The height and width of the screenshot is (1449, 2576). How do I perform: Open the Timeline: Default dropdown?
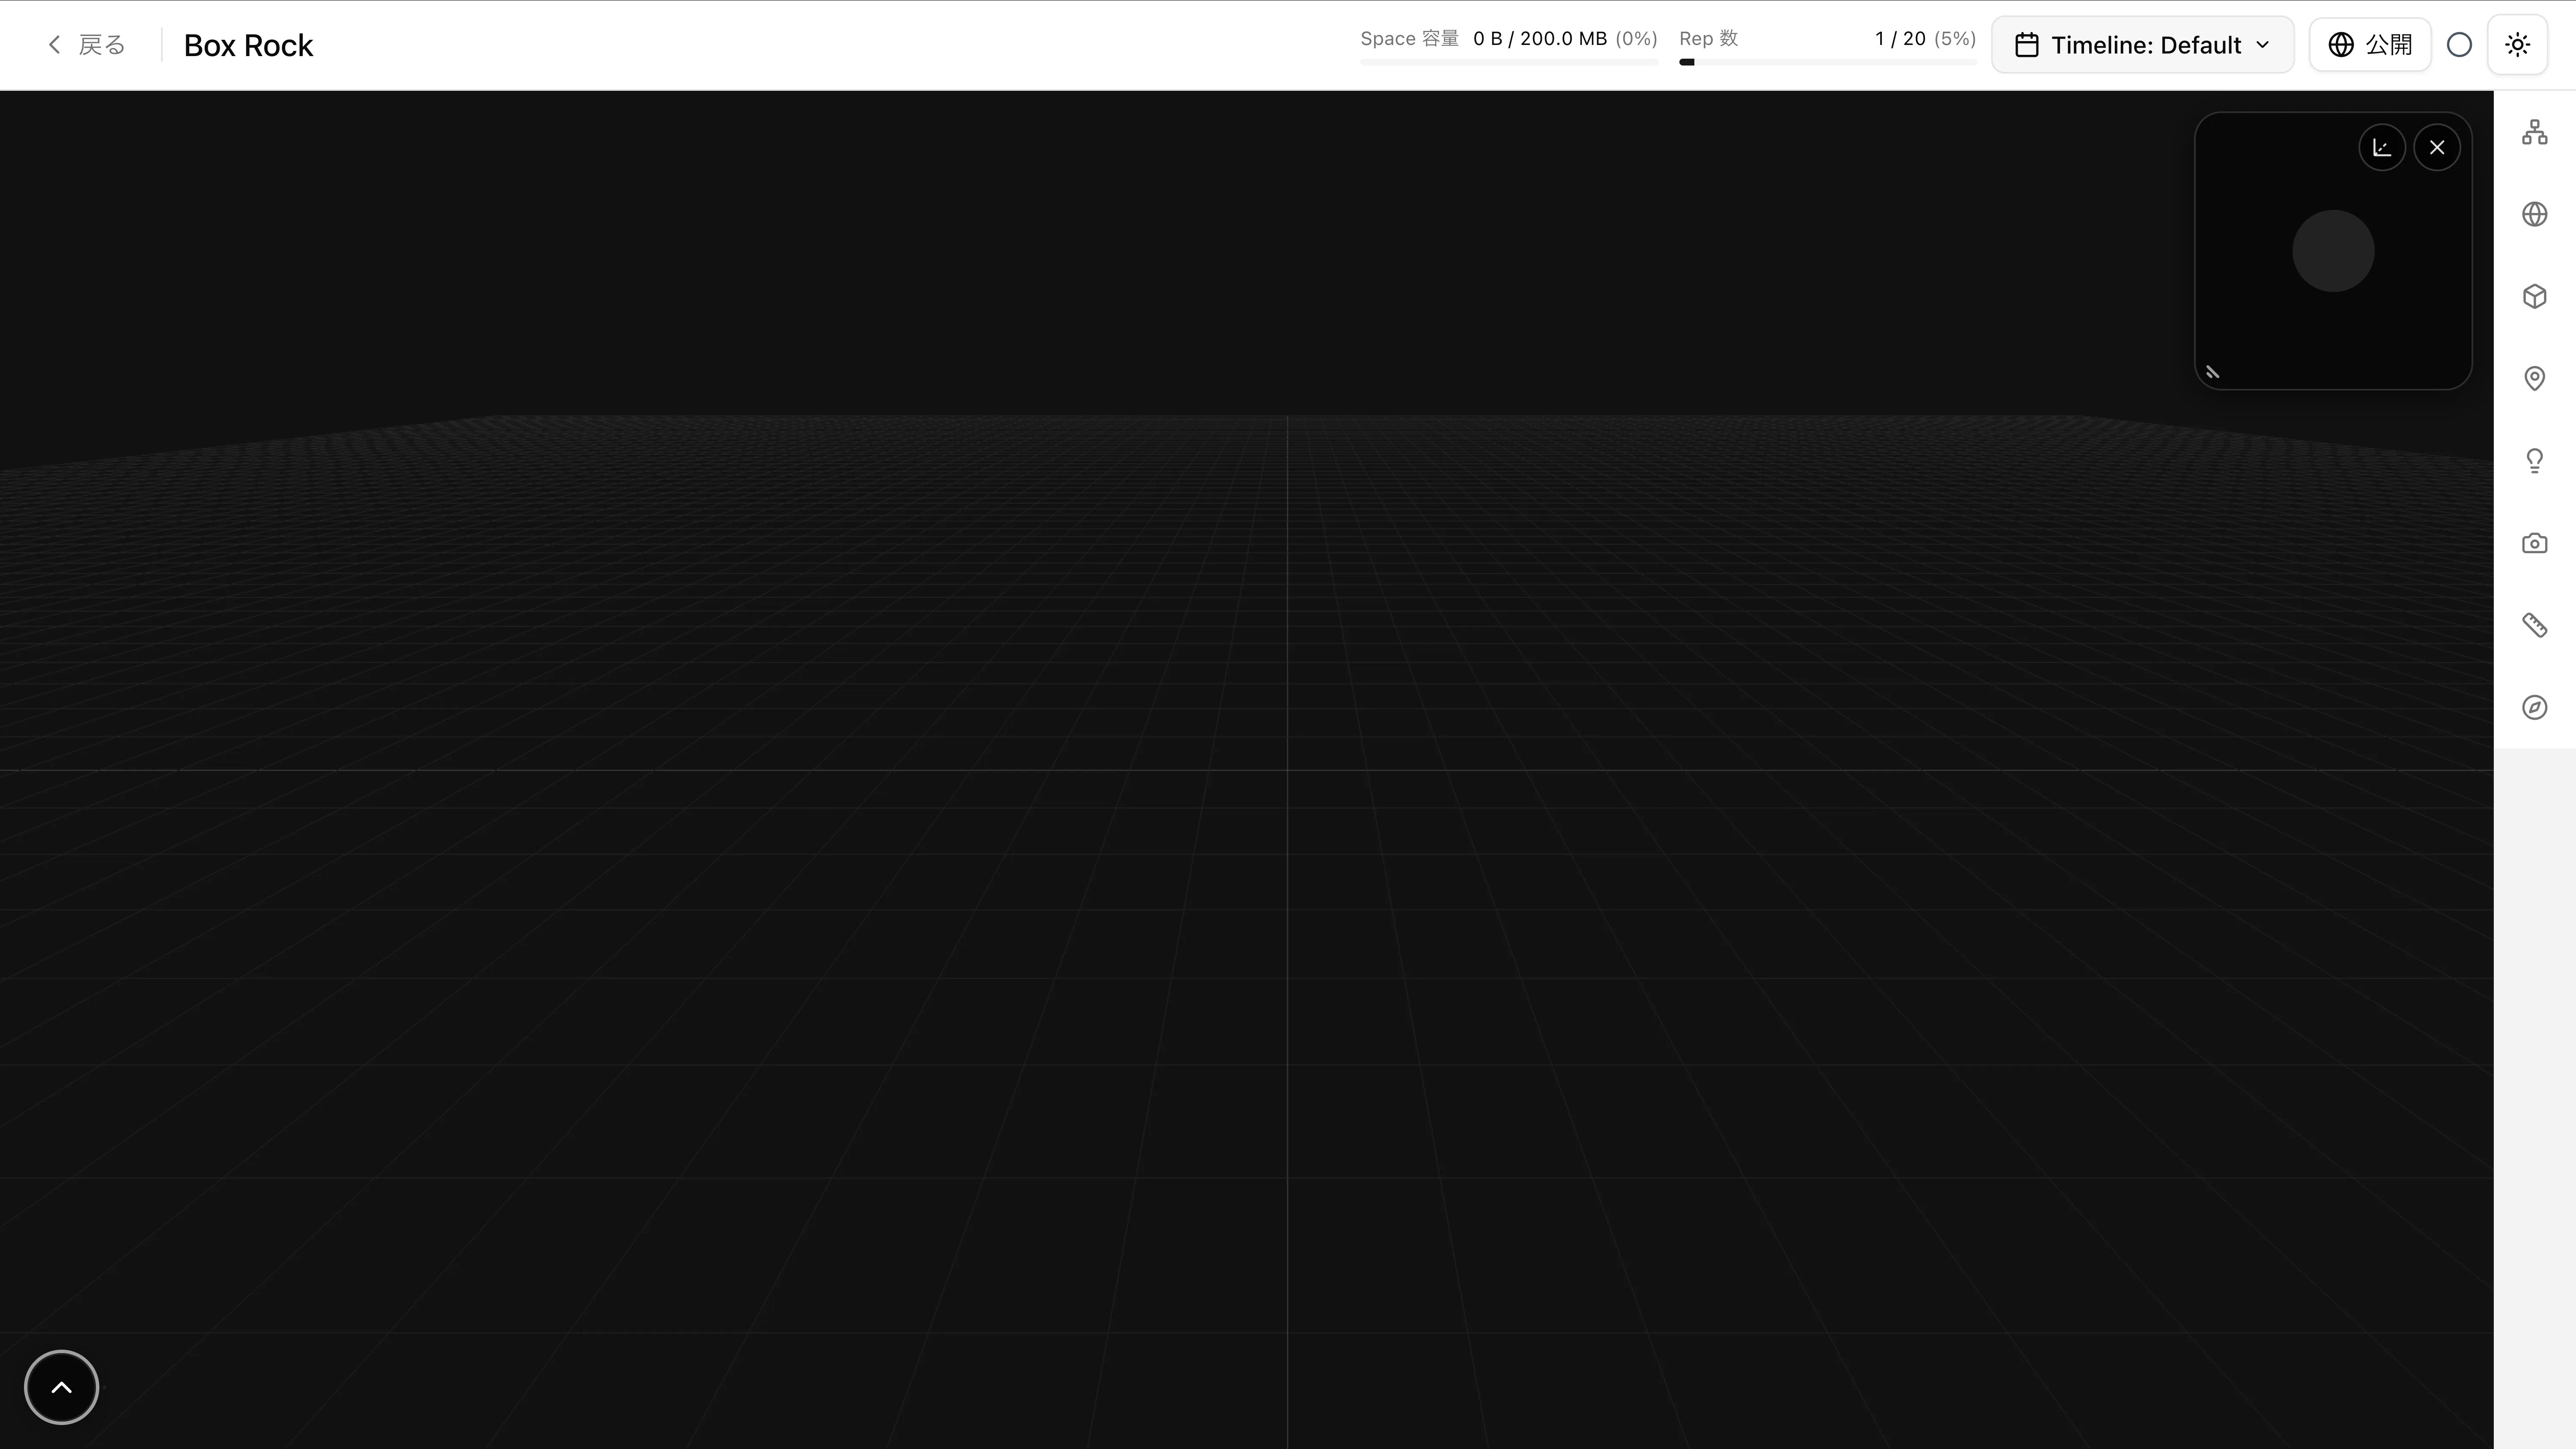[x=2142, y=45]
